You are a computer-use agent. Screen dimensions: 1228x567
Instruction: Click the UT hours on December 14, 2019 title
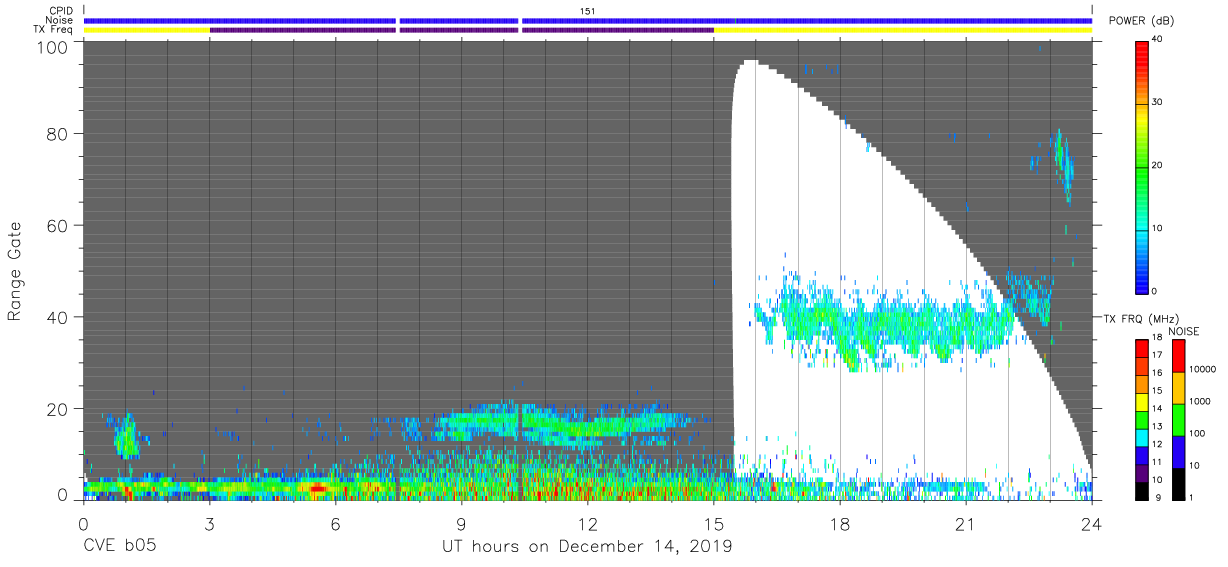[x=587, y=547]
